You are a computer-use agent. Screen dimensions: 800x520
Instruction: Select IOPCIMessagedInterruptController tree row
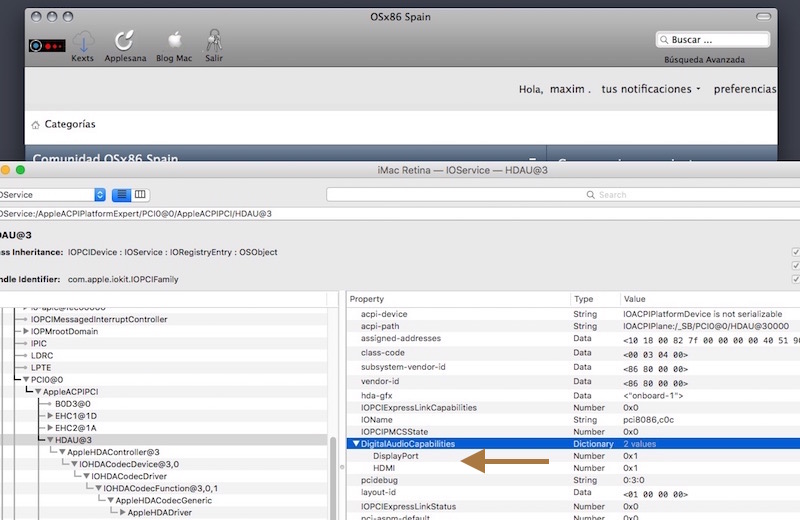(163, 319)
